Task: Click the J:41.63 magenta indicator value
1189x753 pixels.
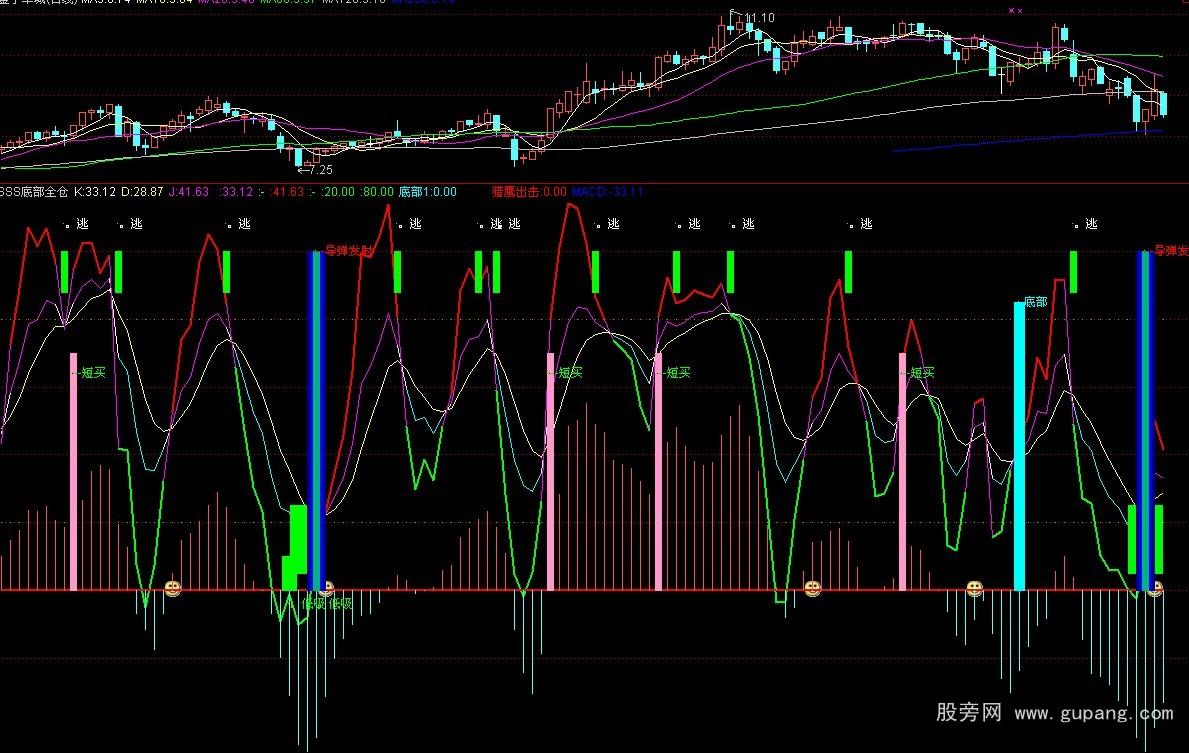Action: click(x=189, y=192)
